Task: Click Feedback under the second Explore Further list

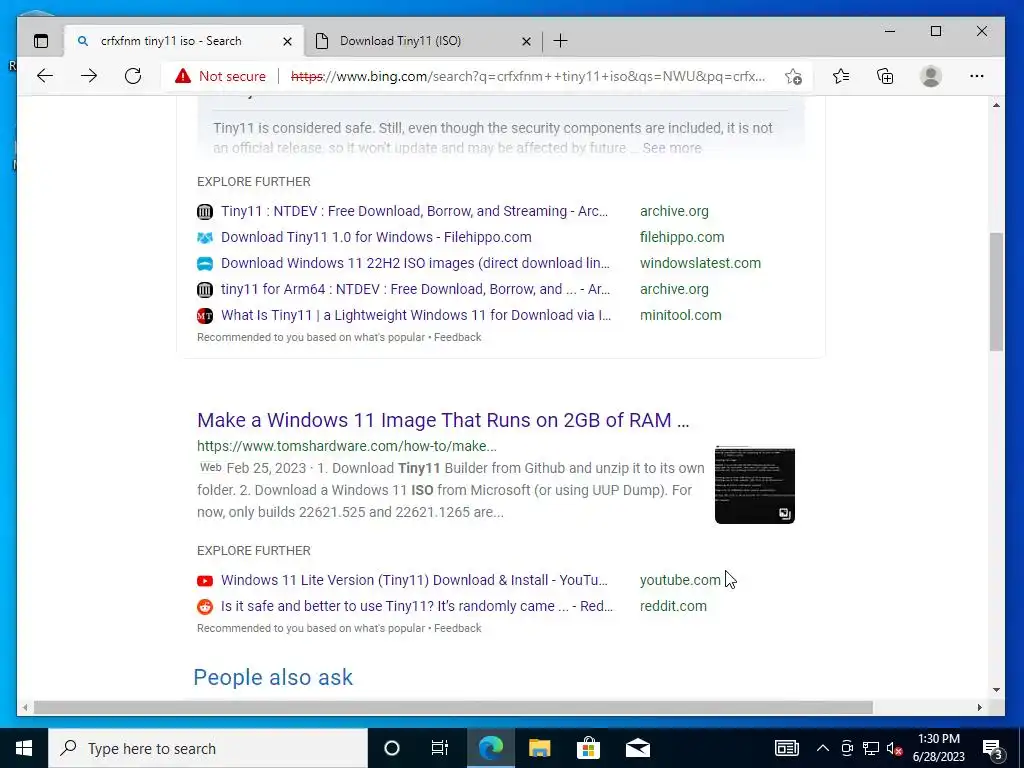Action: tap(457, 628)
